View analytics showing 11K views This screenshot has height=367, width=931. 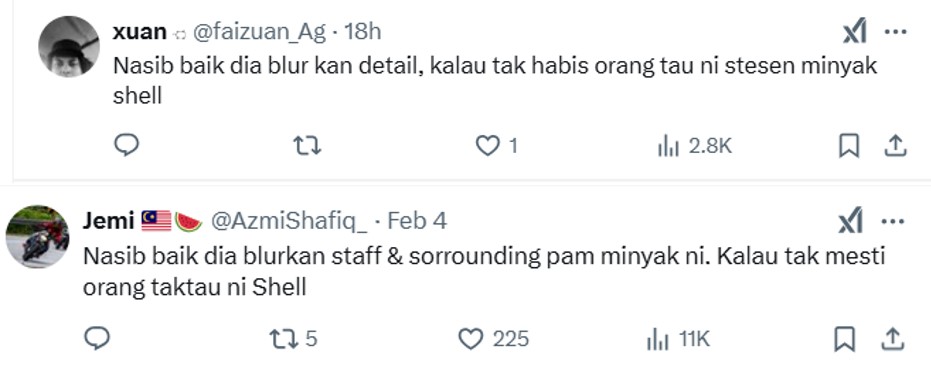678,340
